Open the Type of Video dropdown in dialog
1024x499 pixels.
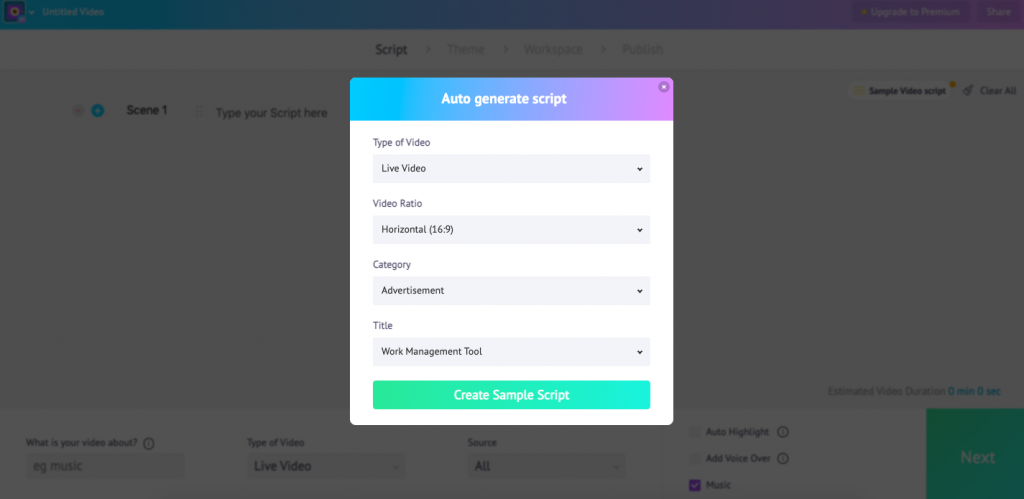click(511, 169)
